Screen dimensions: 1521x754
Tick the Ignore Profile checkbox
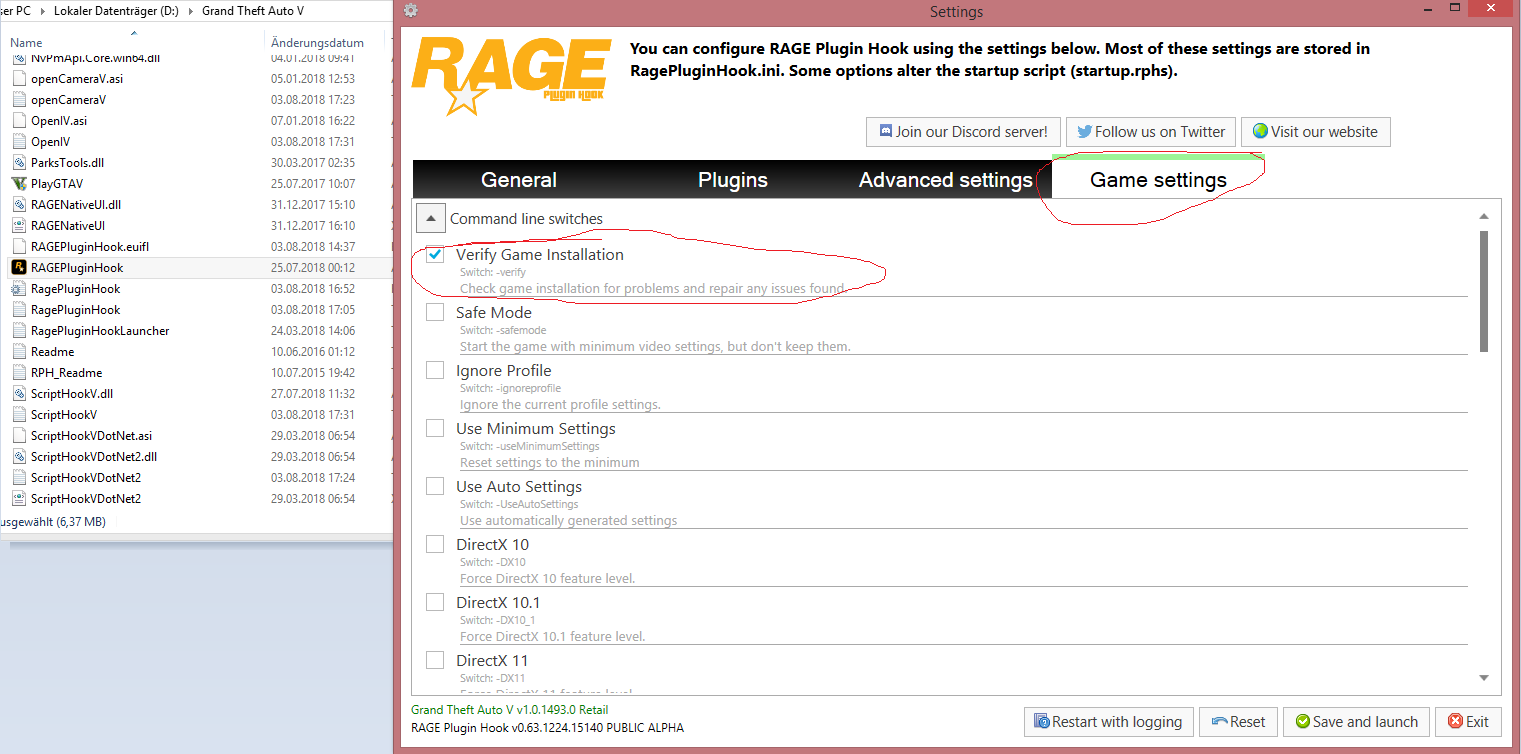pos(435,371)
